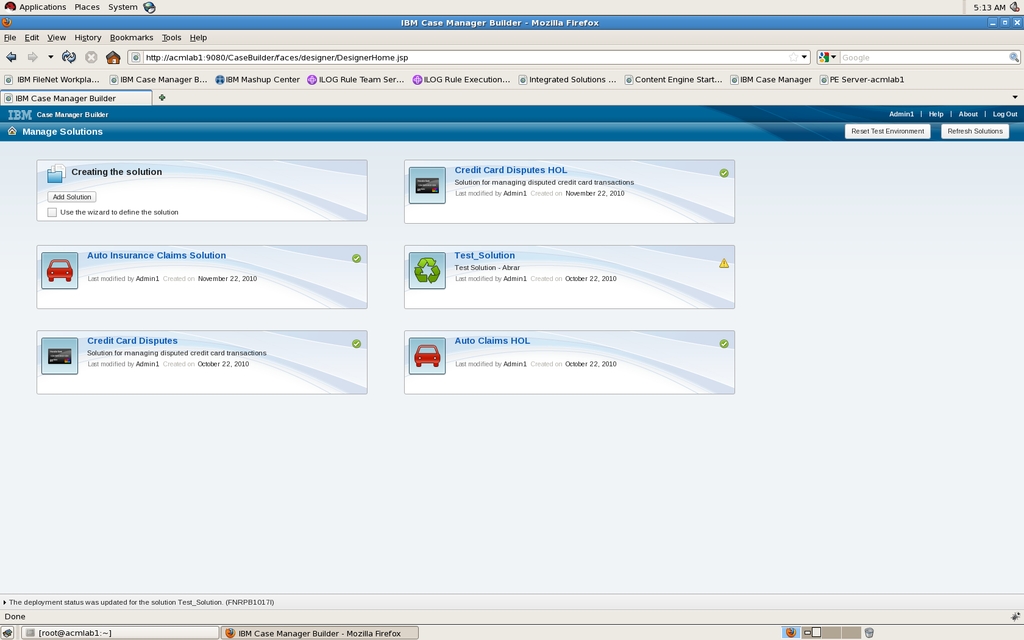This screenshot has height=640, width=1024.
Task: Click the Refresh Solutions button
Action: point(975,131)
